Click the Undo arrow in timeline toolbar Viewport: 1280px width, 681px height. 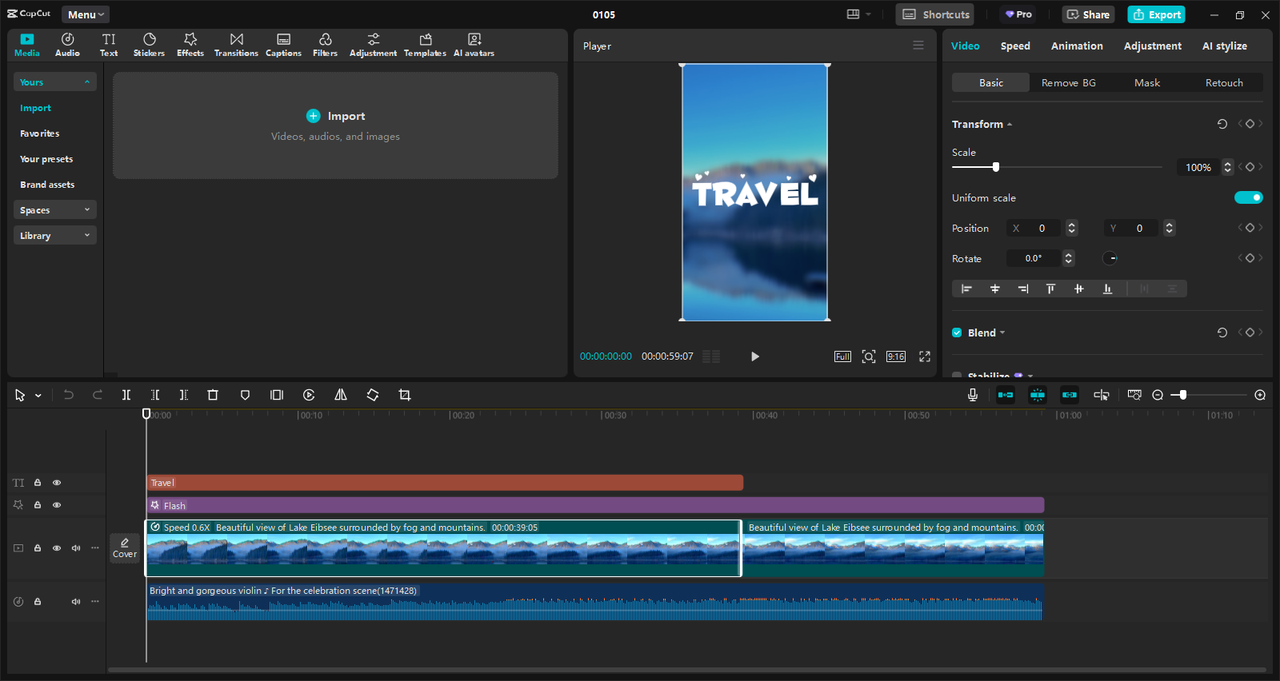pos(68,395)
